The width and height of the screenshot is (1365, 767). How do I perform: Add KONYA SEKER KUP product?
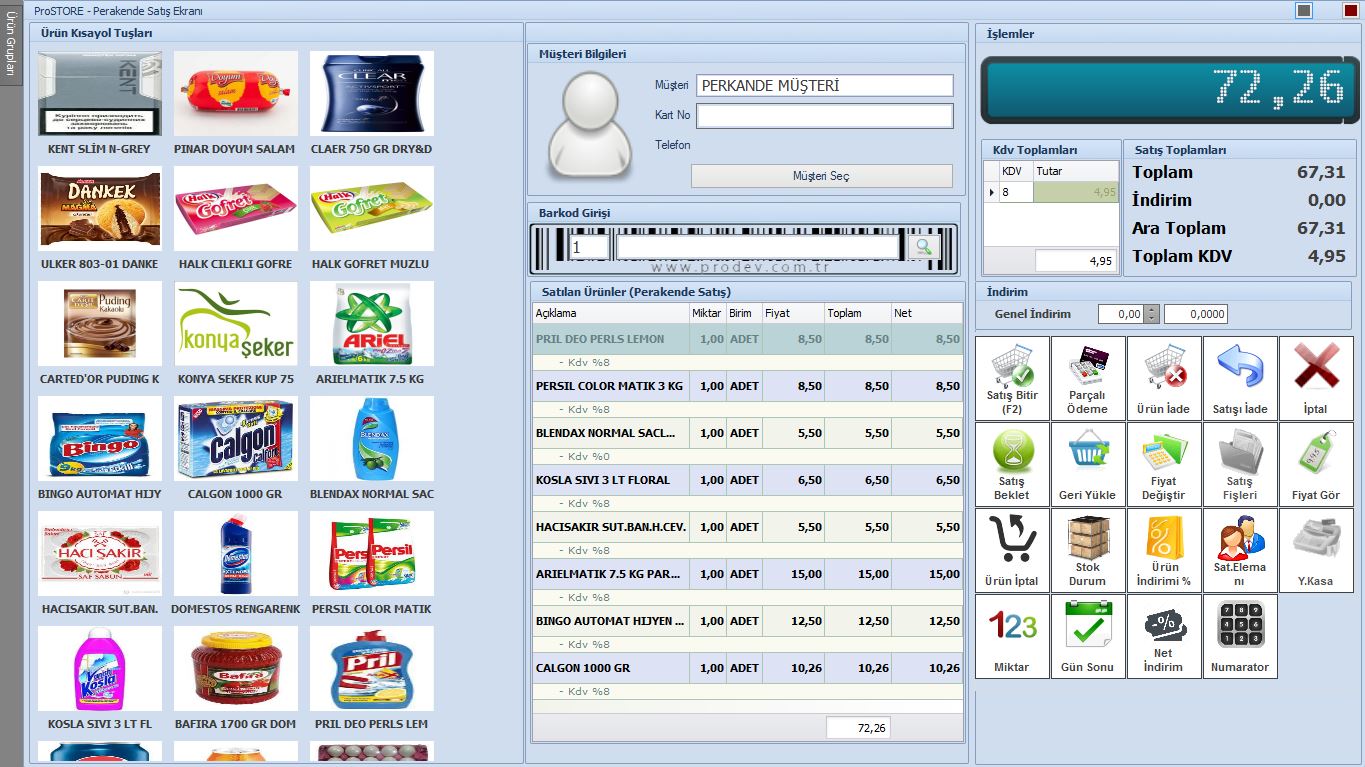[235, 334]
